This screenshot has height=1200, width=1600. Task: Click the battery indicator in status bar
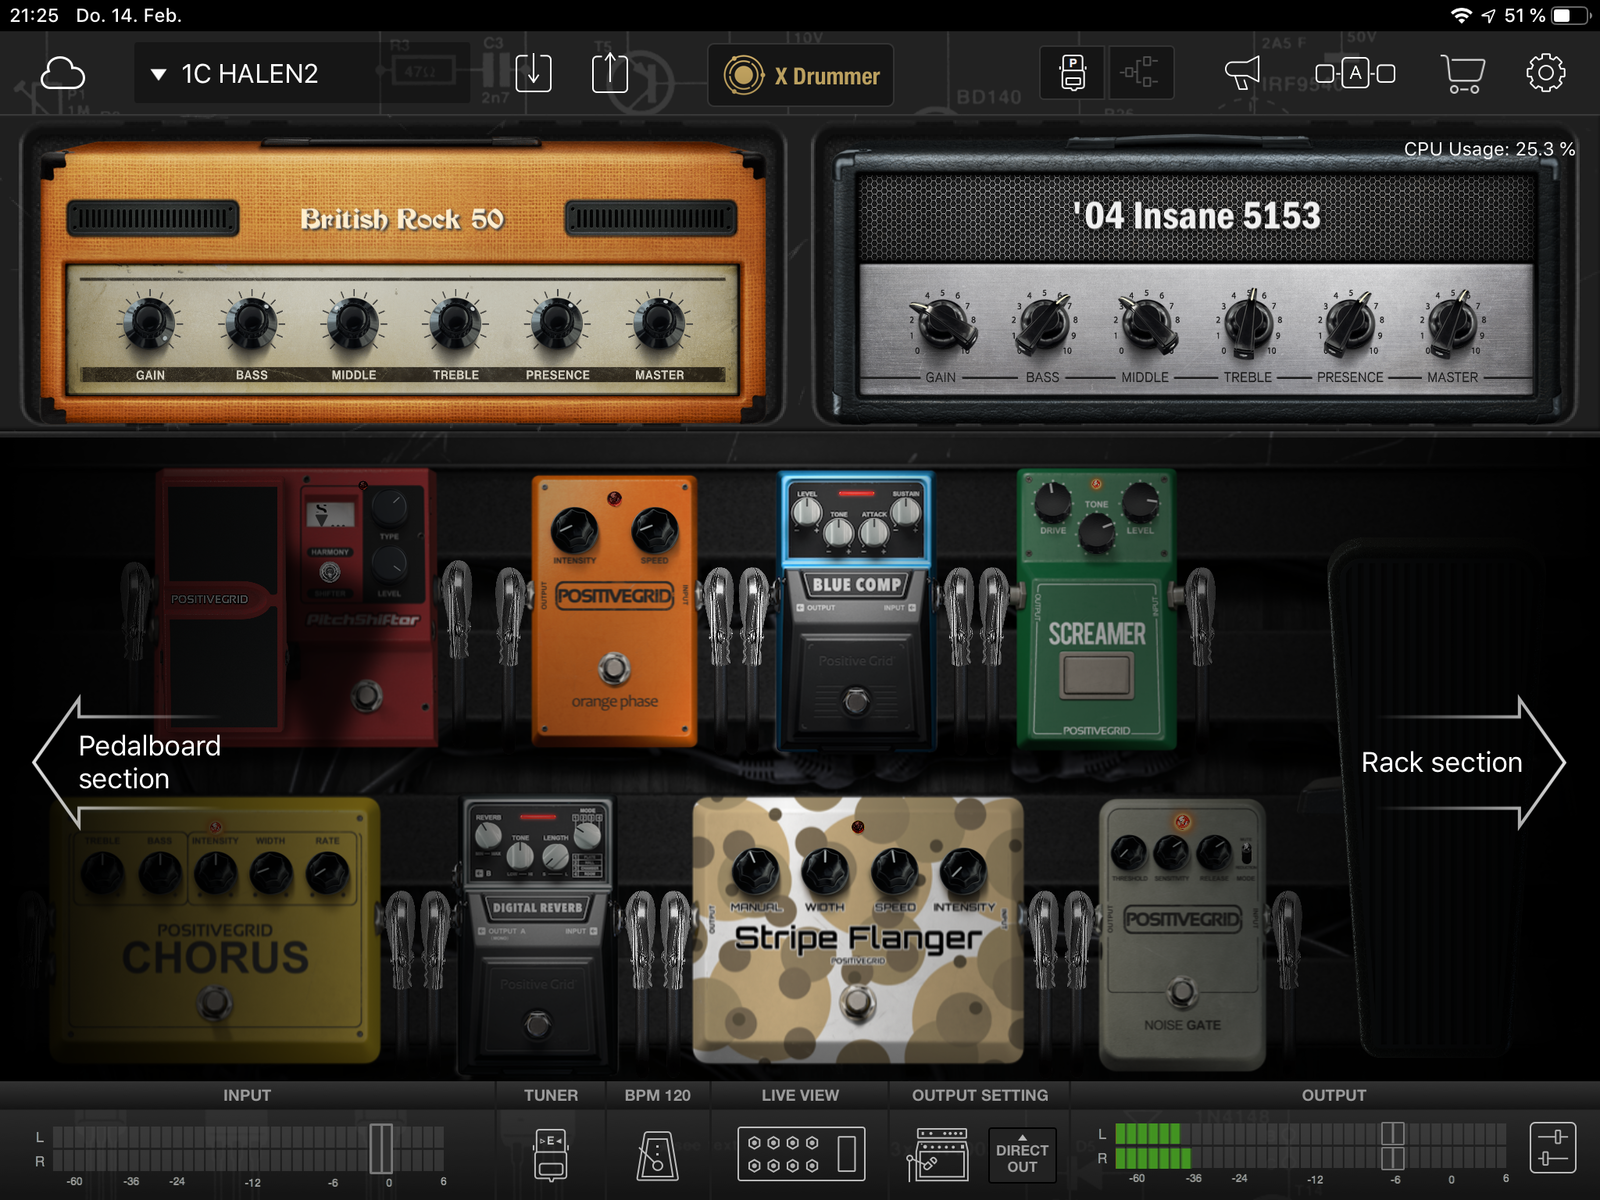[x=1570, y=15]
